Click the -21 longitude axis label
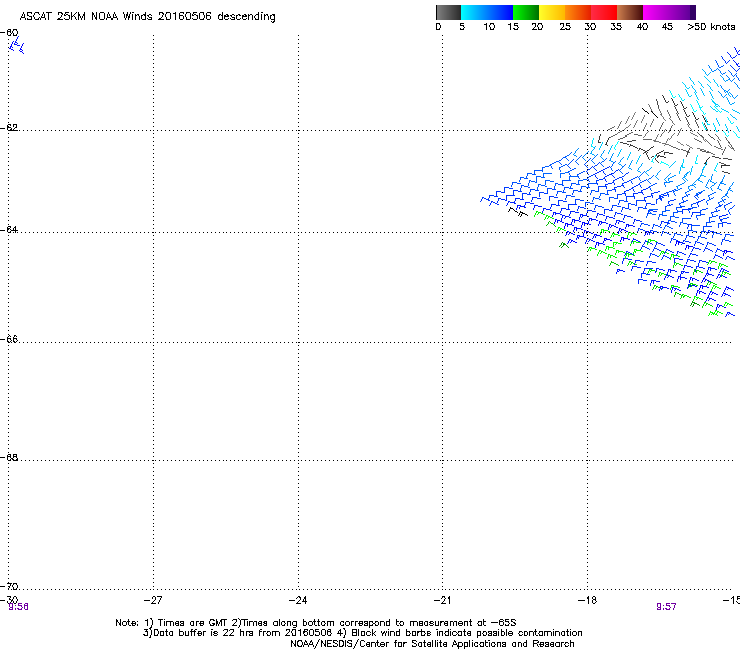740x650 pixels. [x=442, y=600]
